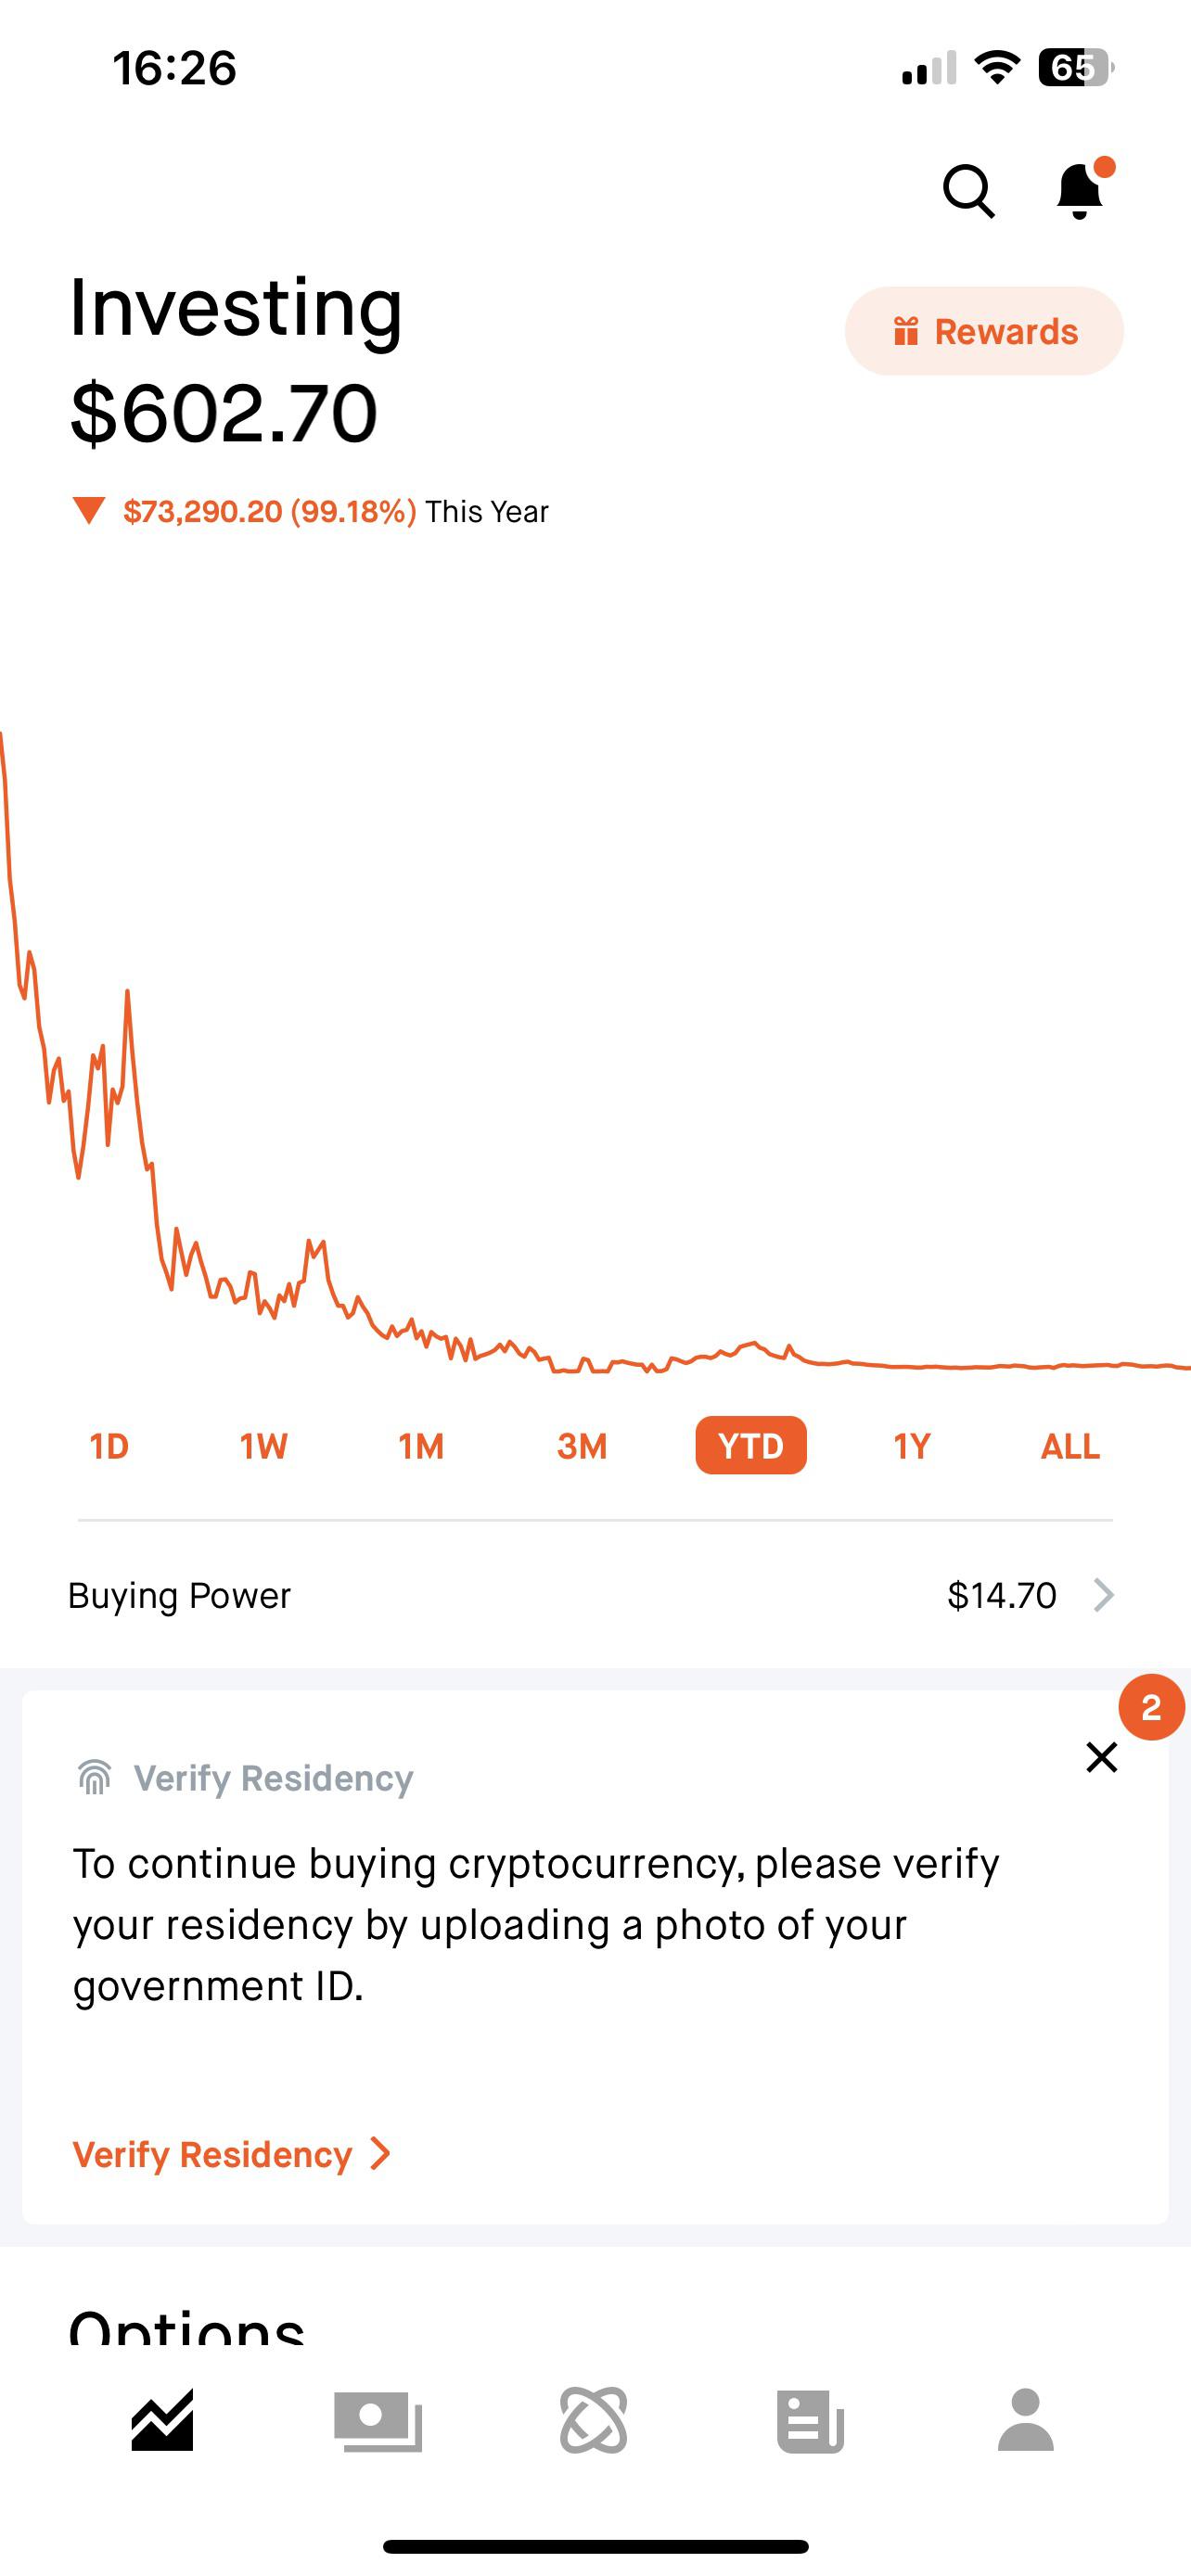Switch chart to 1Y range
Screen dimensions: 1191x2576
coord(912,1446)
